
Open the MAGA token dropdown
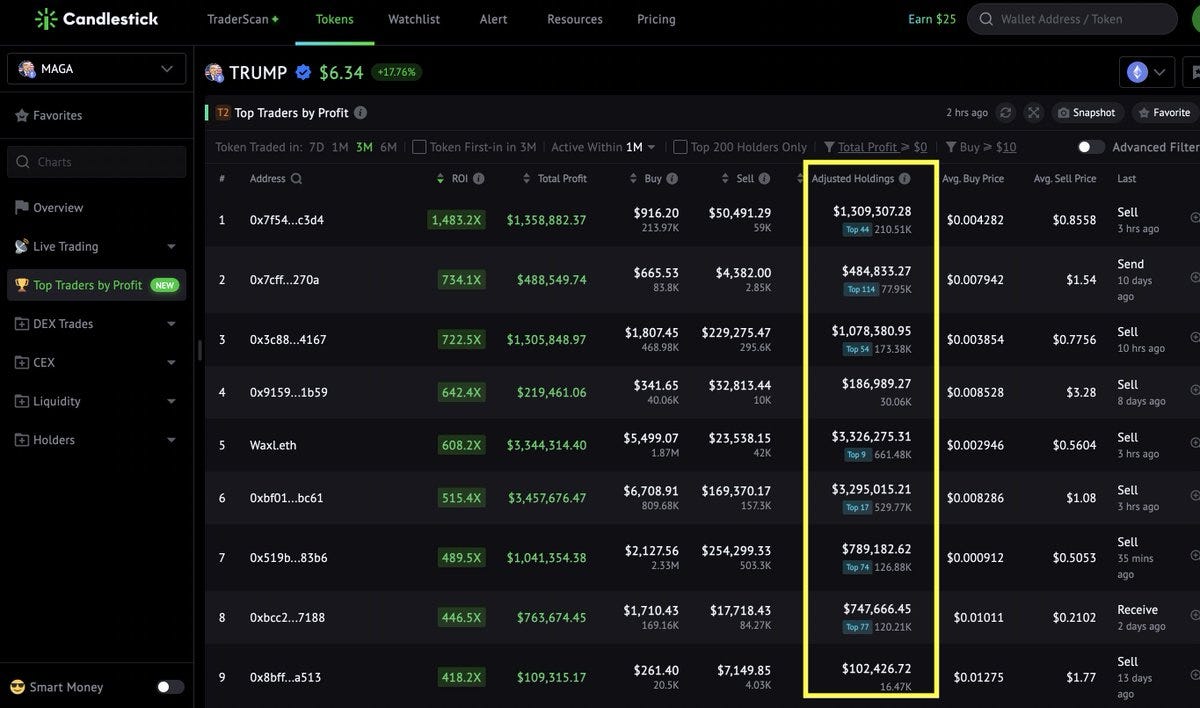click(x=96, y=69)
